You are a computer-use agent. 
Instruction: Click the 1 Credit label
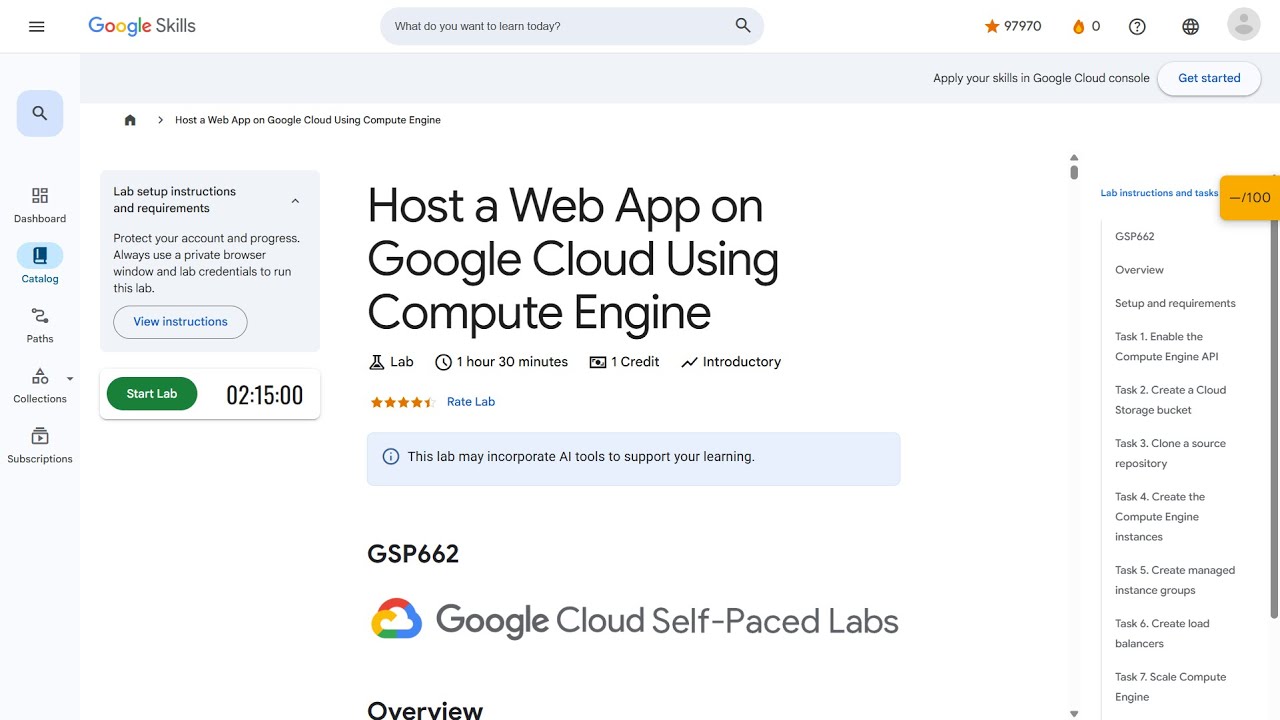pyautogui.click(x=635, y=362)
